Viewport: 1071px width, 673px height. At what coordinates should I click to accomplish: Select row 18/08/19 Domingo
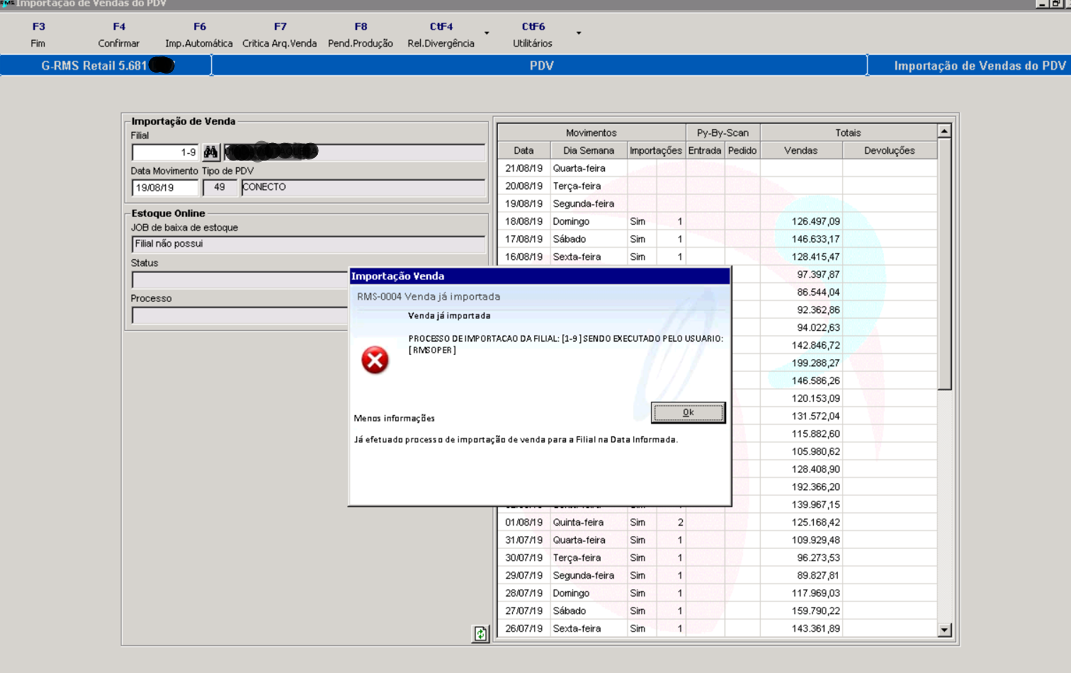(717, 221)
